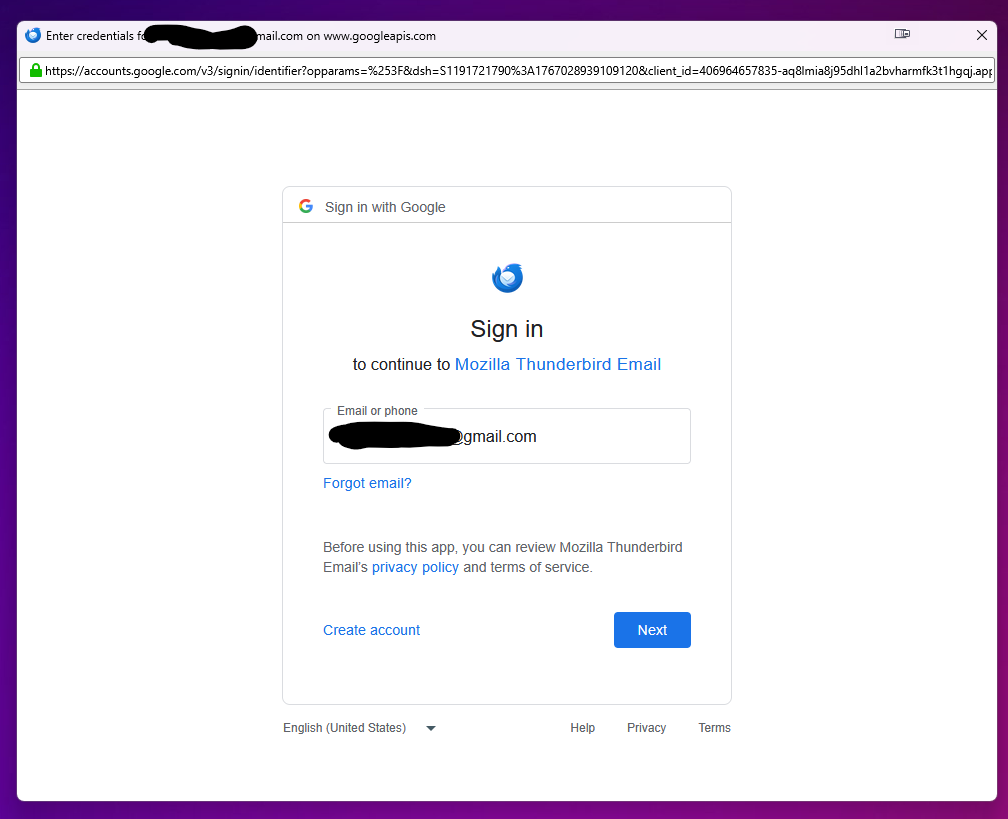1008x819 pixels.
Task: Open the Privacy footer link
Action: click(646, 728)
